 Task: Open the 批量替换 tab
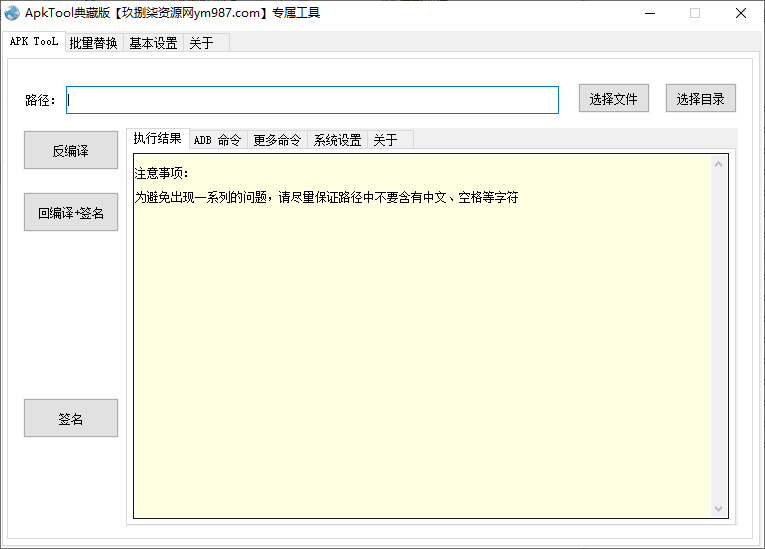[x=94, y=43]
